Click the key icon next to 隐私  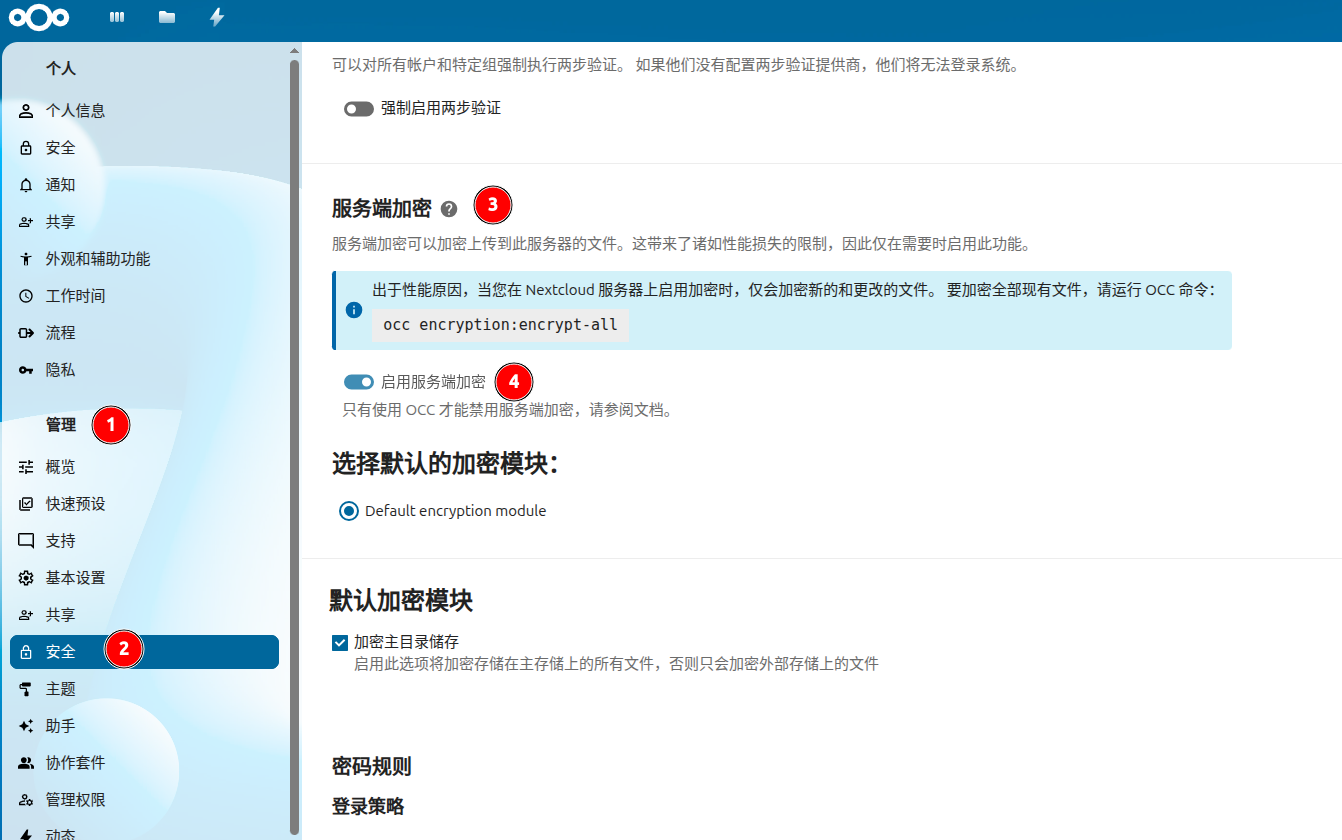[26, 370]
